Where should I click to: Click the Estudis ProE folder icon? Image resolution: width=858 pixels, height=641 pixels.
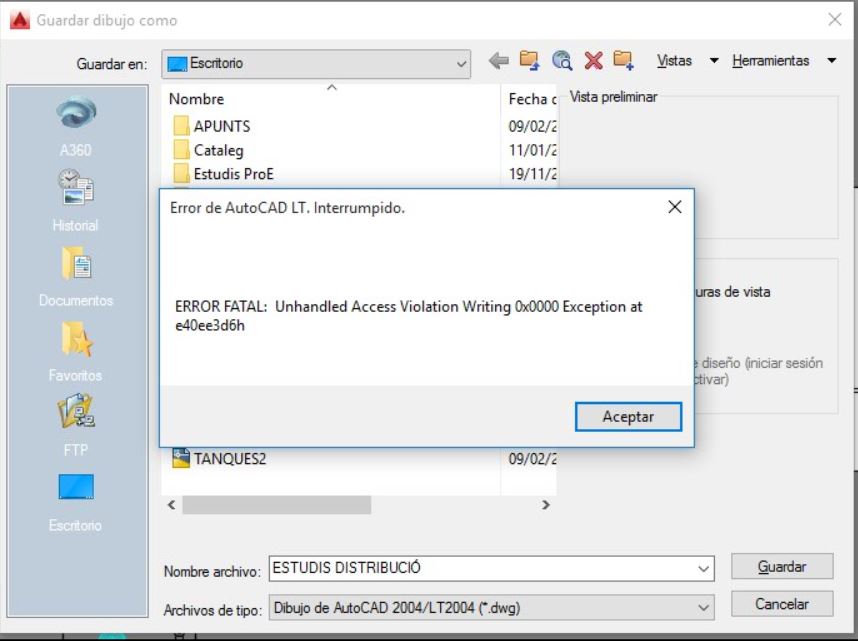coord(181,174)
